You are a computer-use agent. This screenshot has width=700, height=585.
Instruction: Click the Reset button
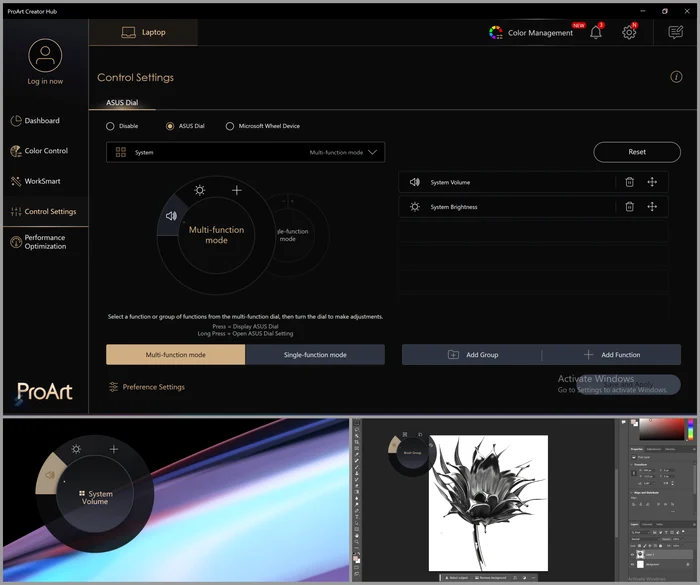click(x=637, y=152)
